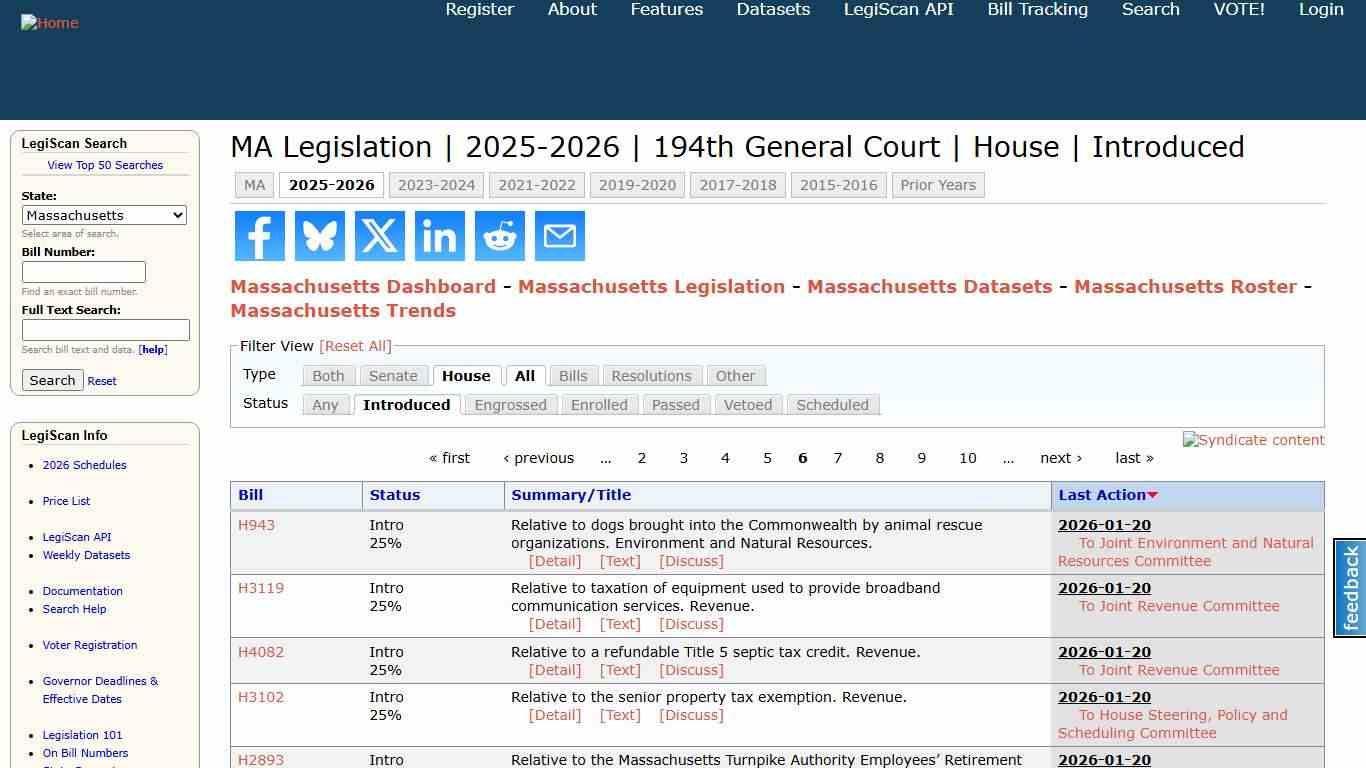This screenshot has width=1366, height=768.
Task: Open bill H943 details
Action: [x=256, y=524]
